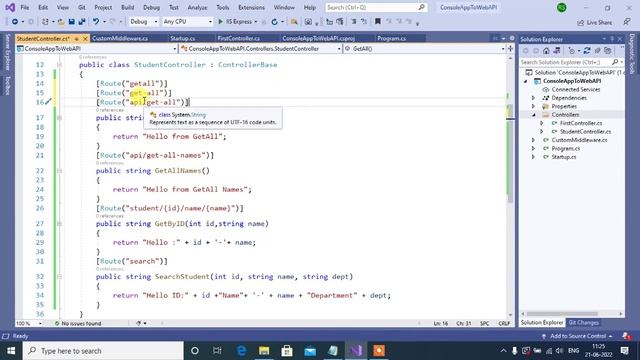
Task: Click Collapse All in Solution Explorer toolbar
Action: pos(598,51)
